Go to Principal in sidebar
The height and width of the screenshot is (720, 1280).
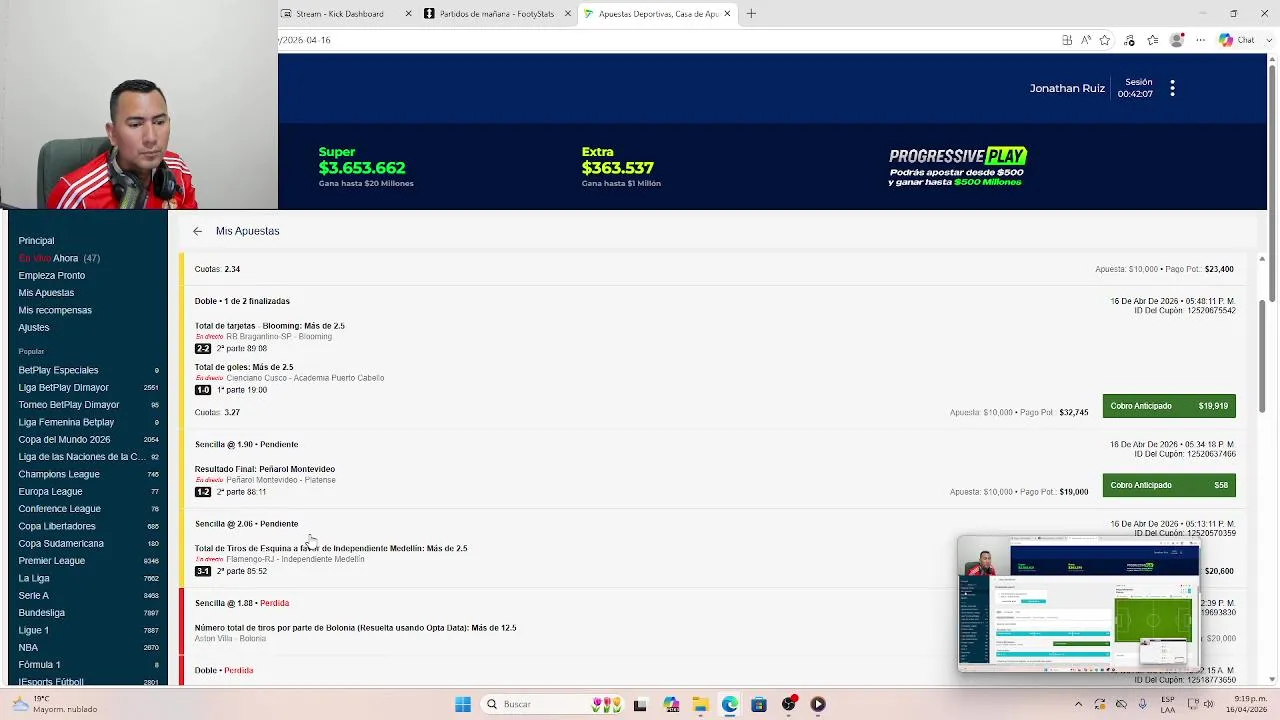36,241
